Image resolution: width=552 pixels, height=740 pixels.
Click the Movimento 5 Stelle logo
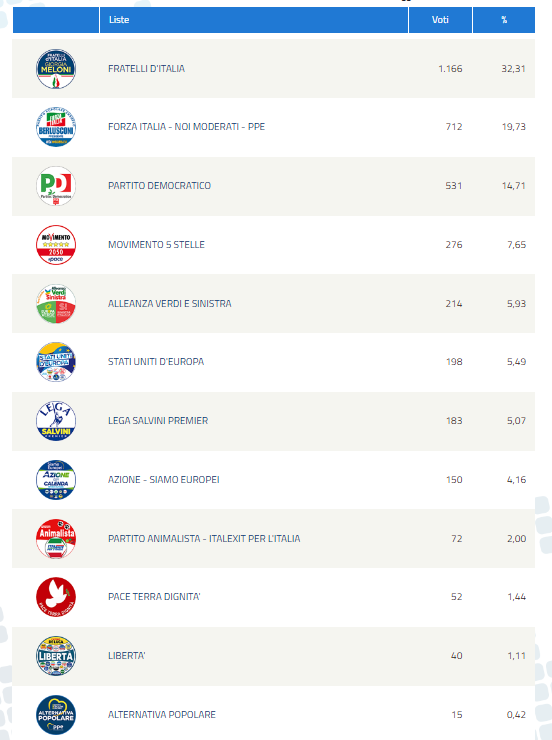click(56, 245)
